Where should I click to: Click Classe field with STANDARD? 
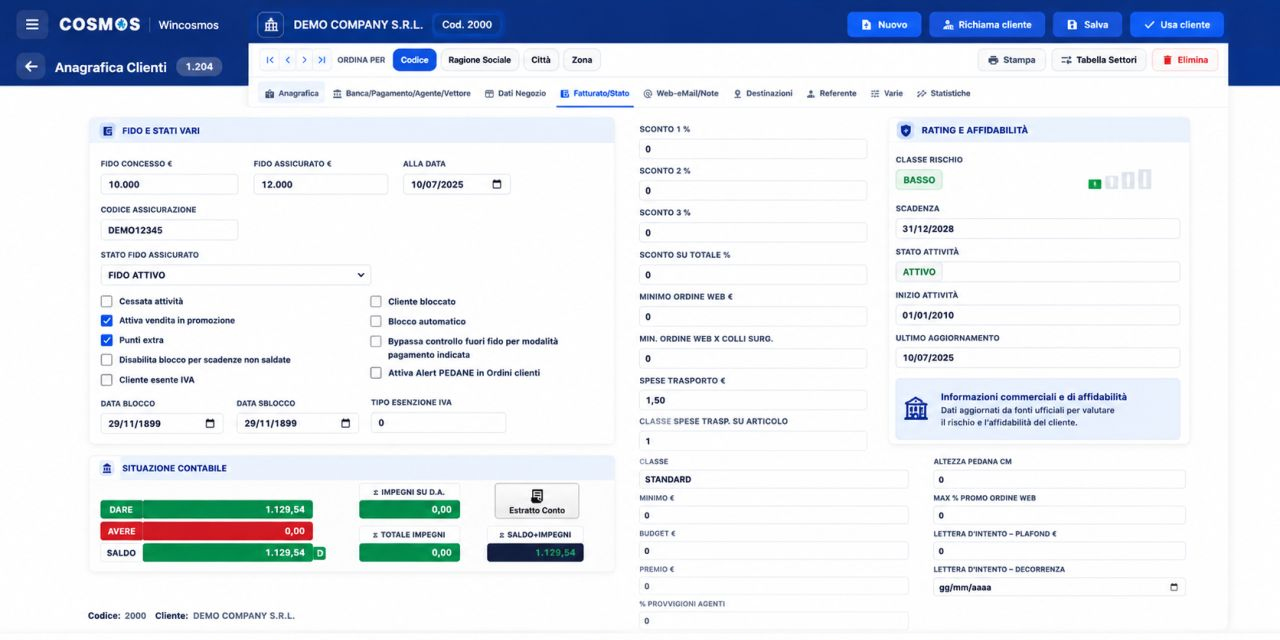[x=774, y=479]
